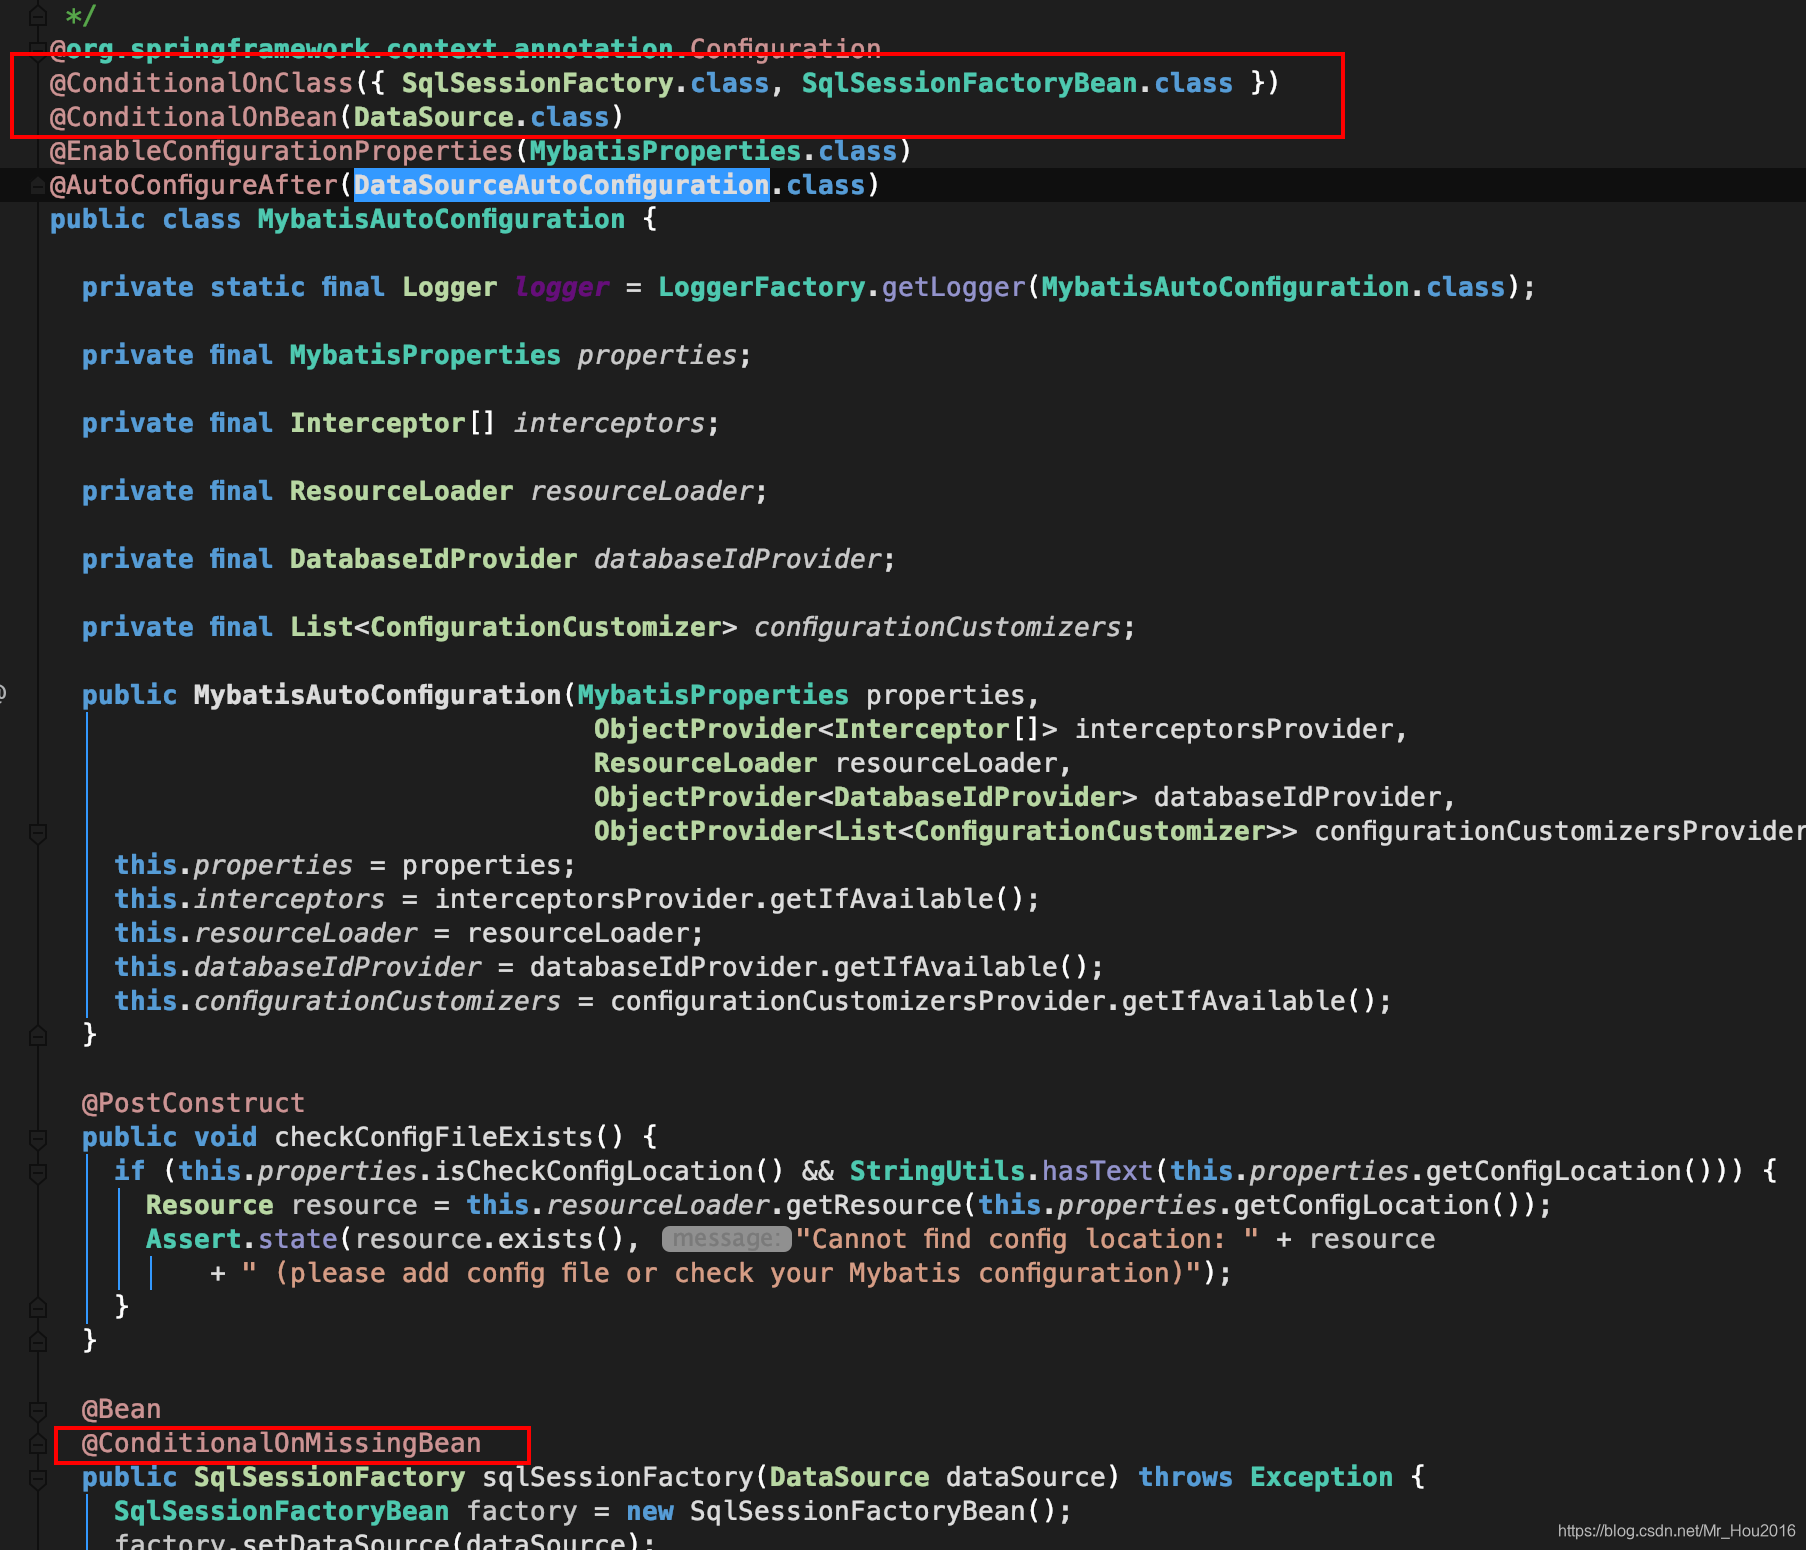The image size is (1806, 1550).
Task: Collapse the MybatisAutoConfiguration constructor body fold marker
Action: point(38,832)
